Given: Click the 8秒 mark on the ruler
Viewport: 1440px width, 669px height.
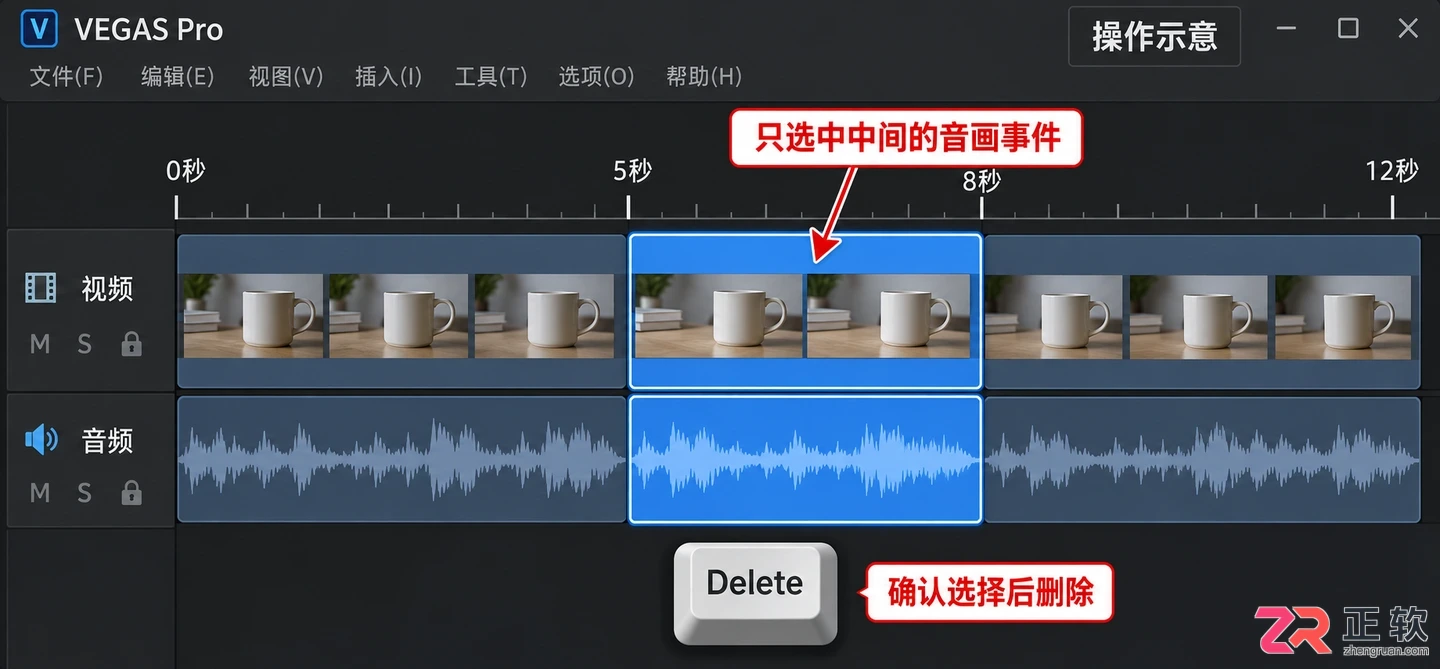Looking at the screenshot, I should pyautogui.click(x=982, y=181).
